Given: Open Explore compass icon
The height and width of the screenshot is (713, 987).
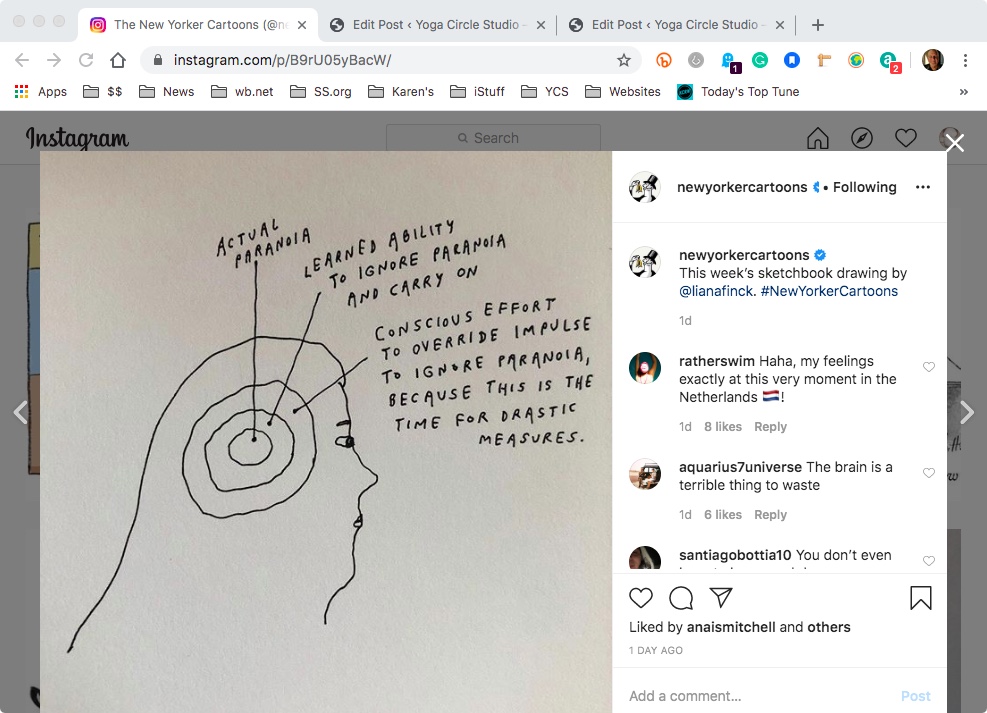Looking at the screenshot, I should pyautogui.click(x=862, y=138).
